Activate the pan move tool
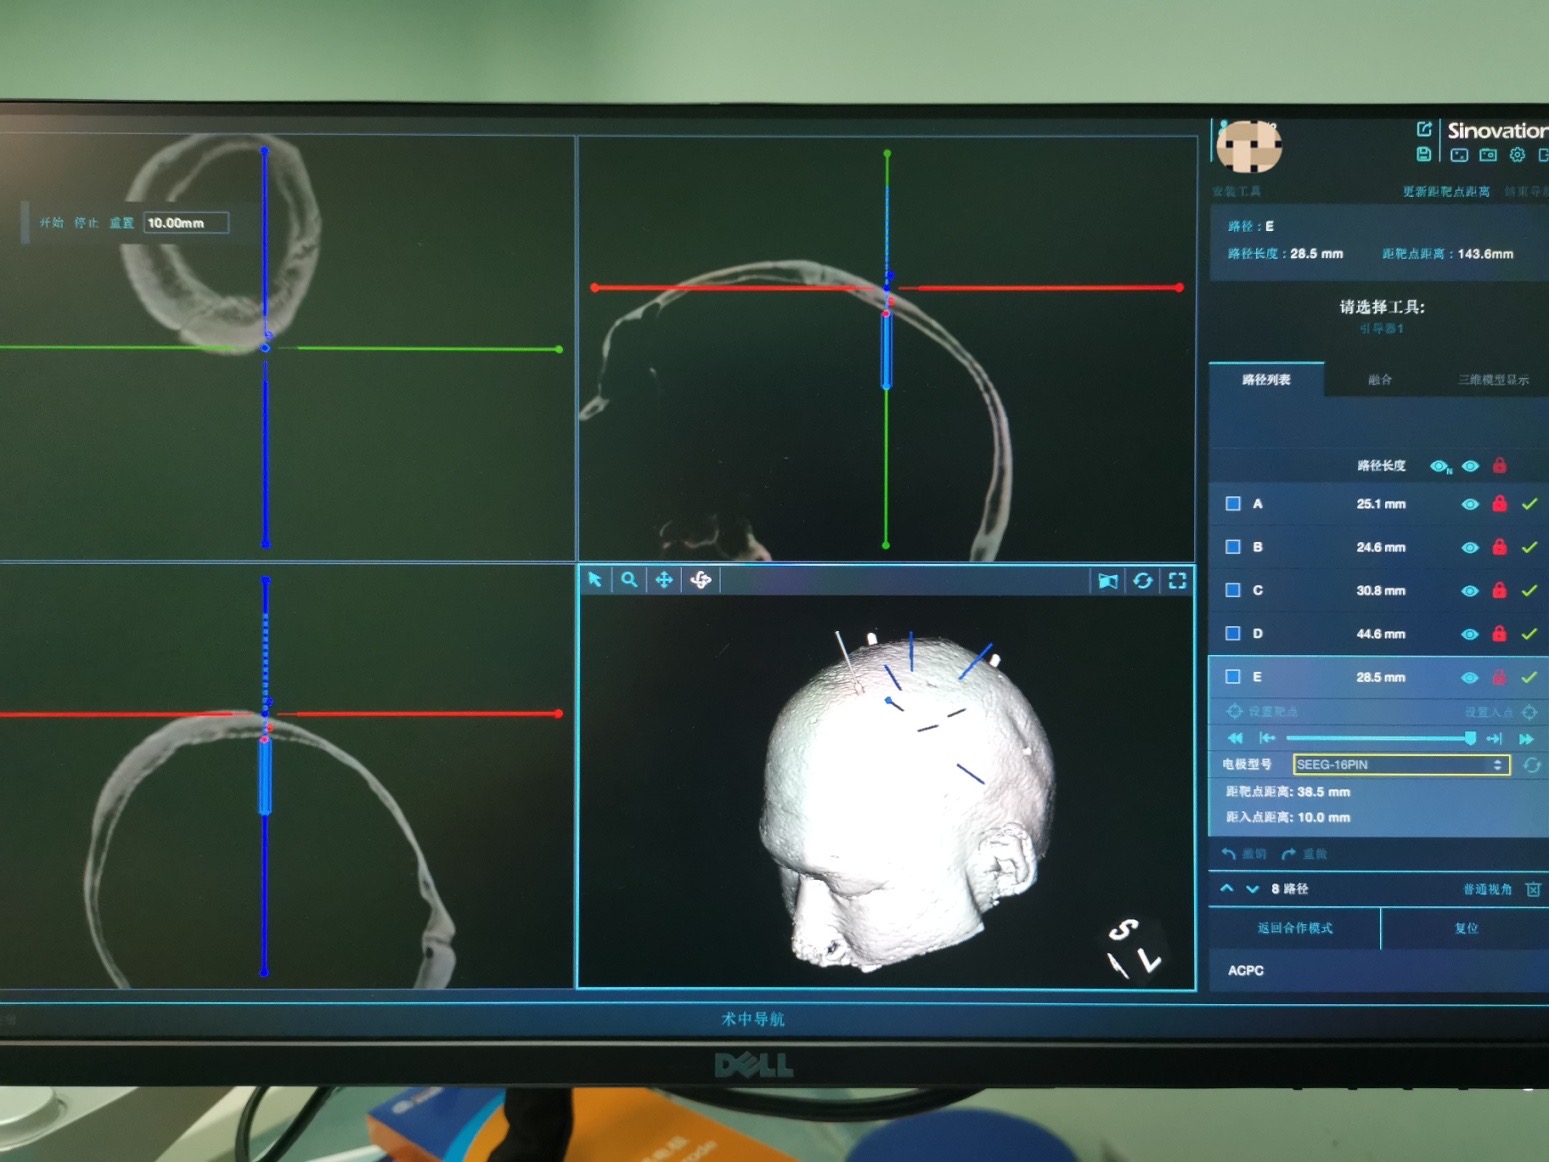The image size is (1549, 1162). point(664,580)
